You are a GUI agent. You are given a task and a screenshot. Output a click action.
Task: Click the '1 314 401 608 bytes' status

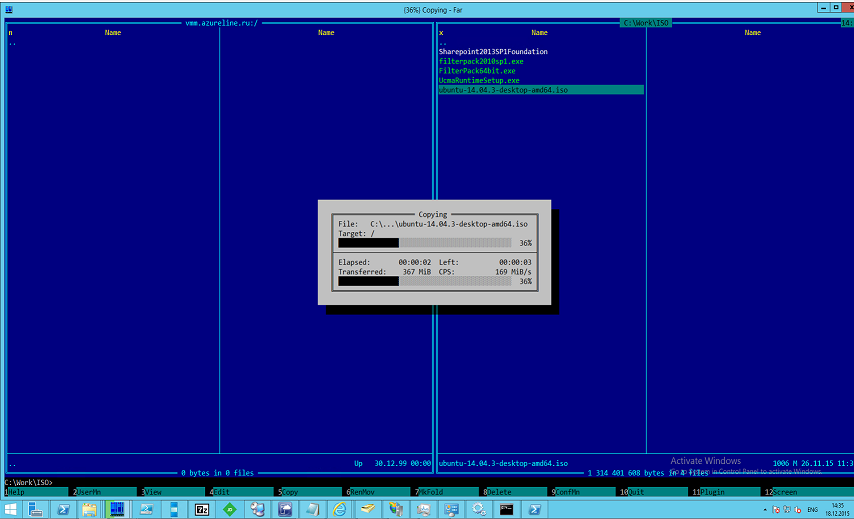tap(648, 473)
